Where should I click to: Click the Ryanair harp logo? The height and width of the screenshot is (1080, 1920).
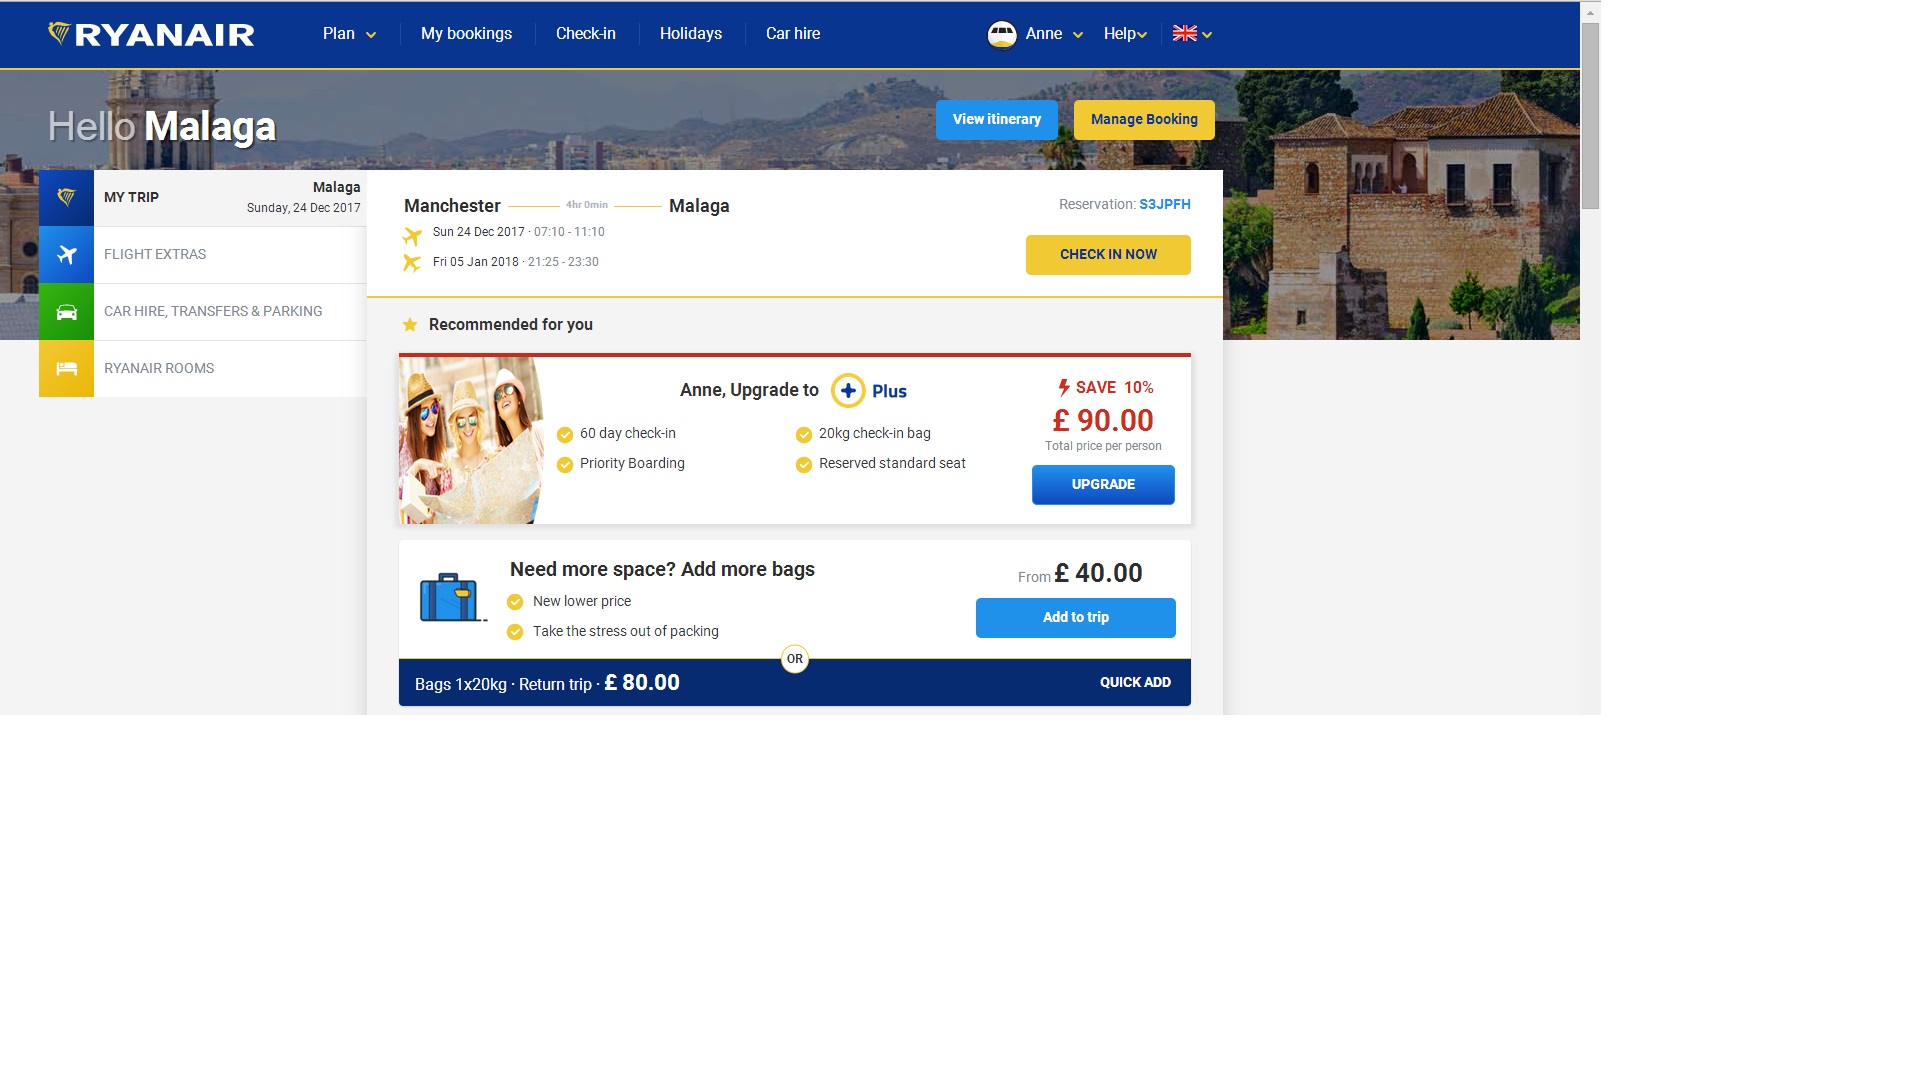[59, 34]
